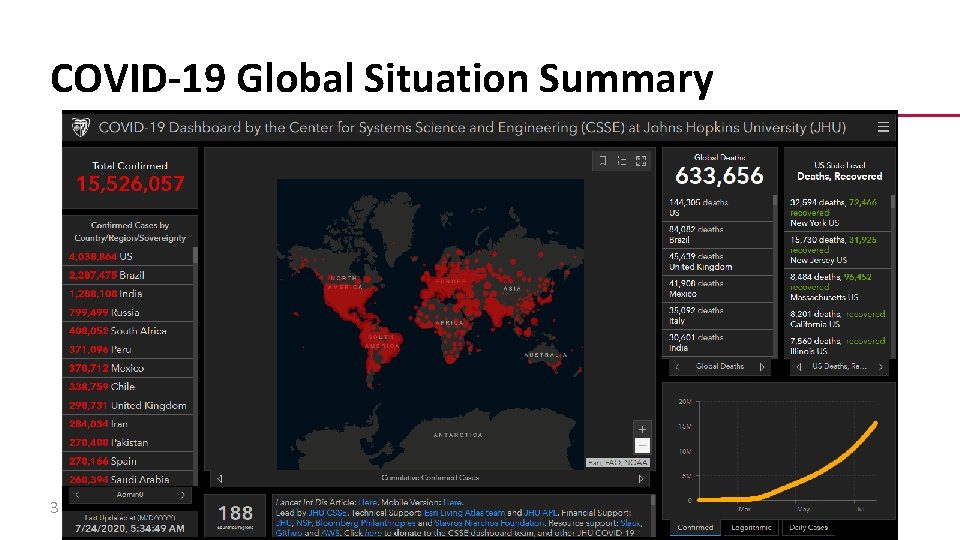Select Illinois US state entry
This screenshot has width=960, height=540.
click(838, 345)
